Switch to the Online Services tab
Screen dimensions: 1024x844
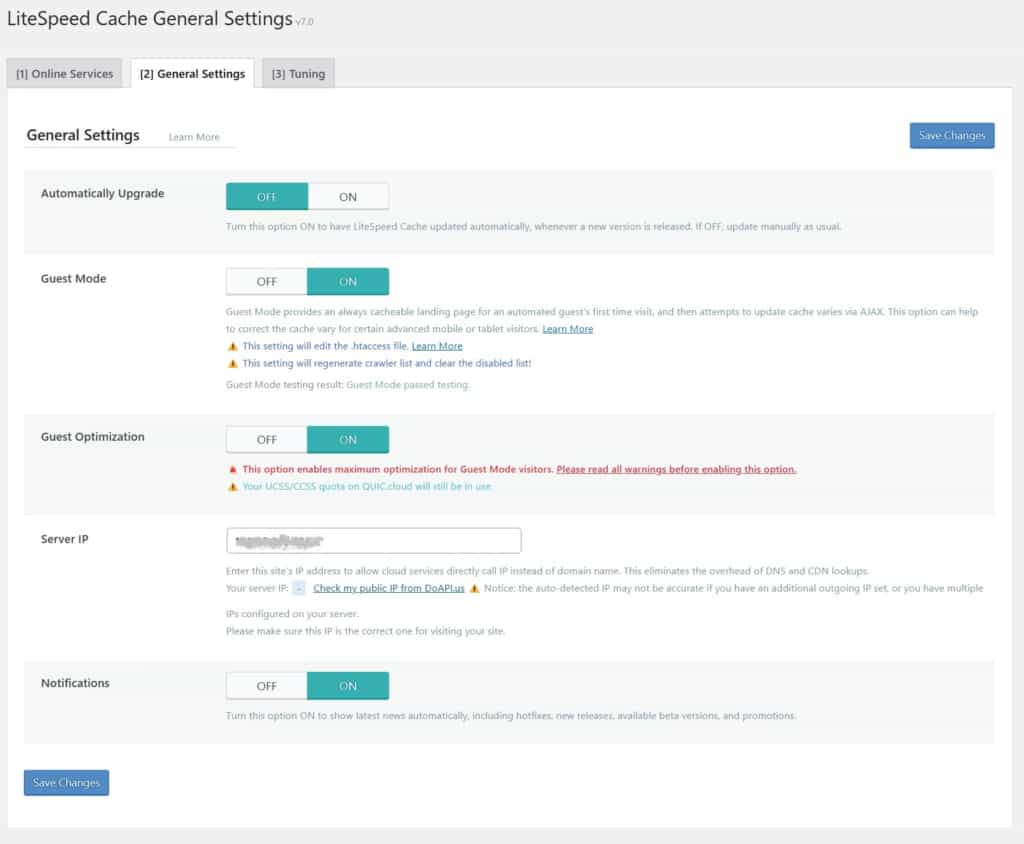(x=64, y=73)
